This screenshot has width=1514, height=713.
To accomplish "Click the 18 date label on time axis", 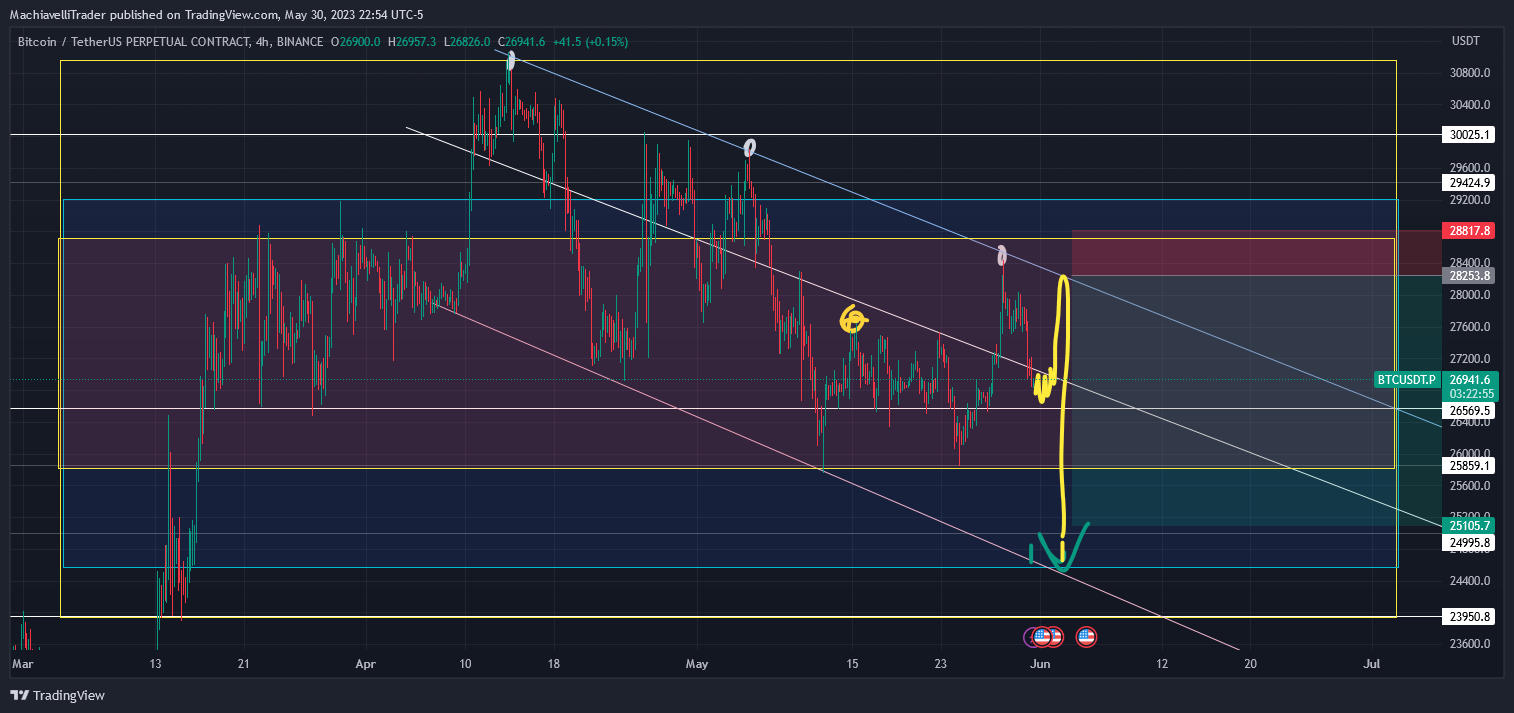I will 553,663.
